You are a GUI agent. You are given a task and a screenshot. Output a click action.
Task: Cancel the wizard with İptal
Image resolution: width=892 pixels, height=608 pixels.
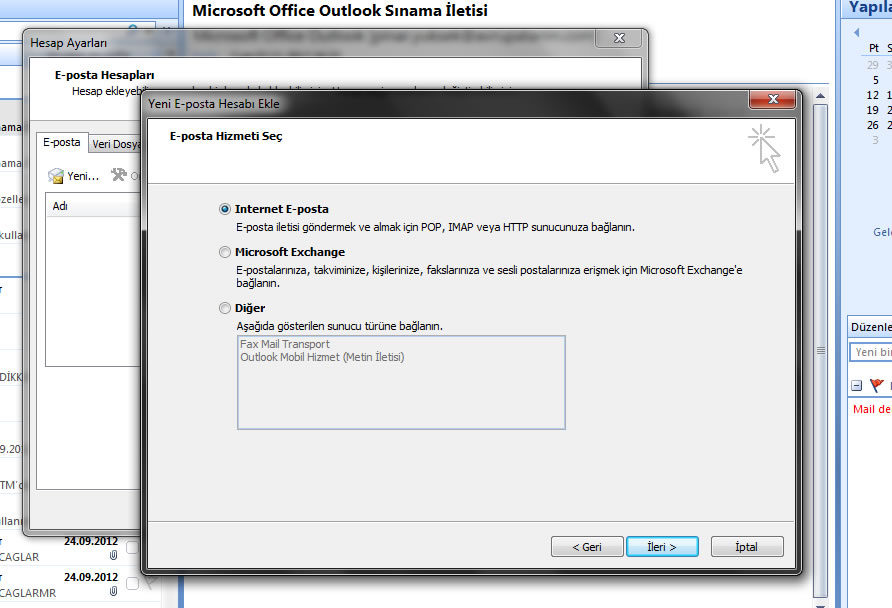(746, 547)
